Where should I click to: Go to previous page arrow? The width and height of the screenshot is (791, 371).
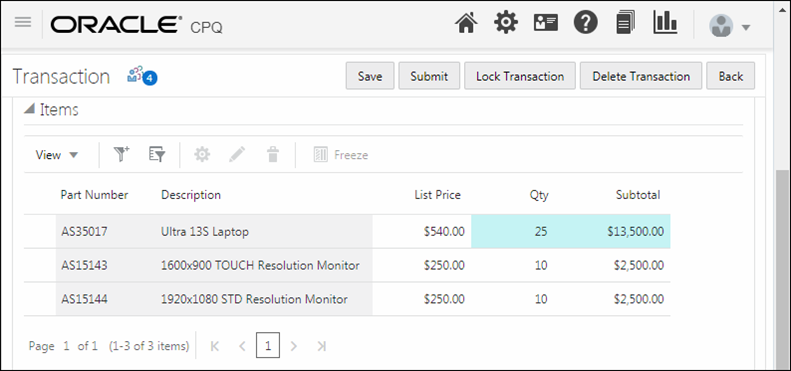pos(242,346)
